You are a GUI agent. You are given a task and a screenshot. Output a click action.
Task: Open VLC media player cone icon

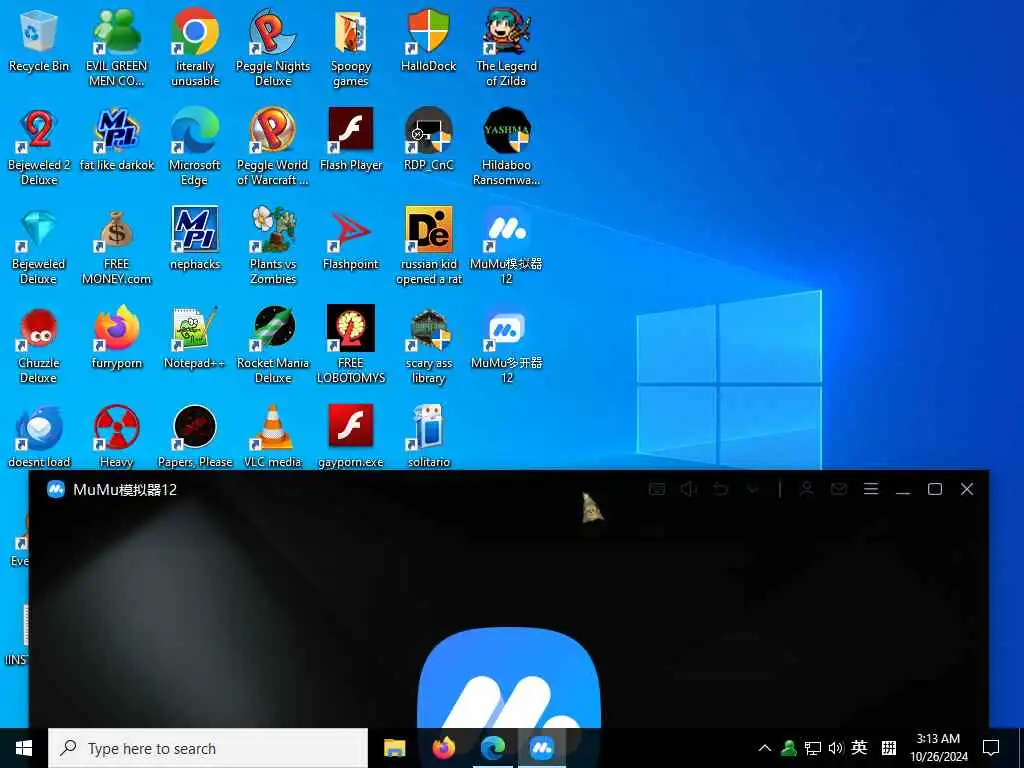click(273, 436)
